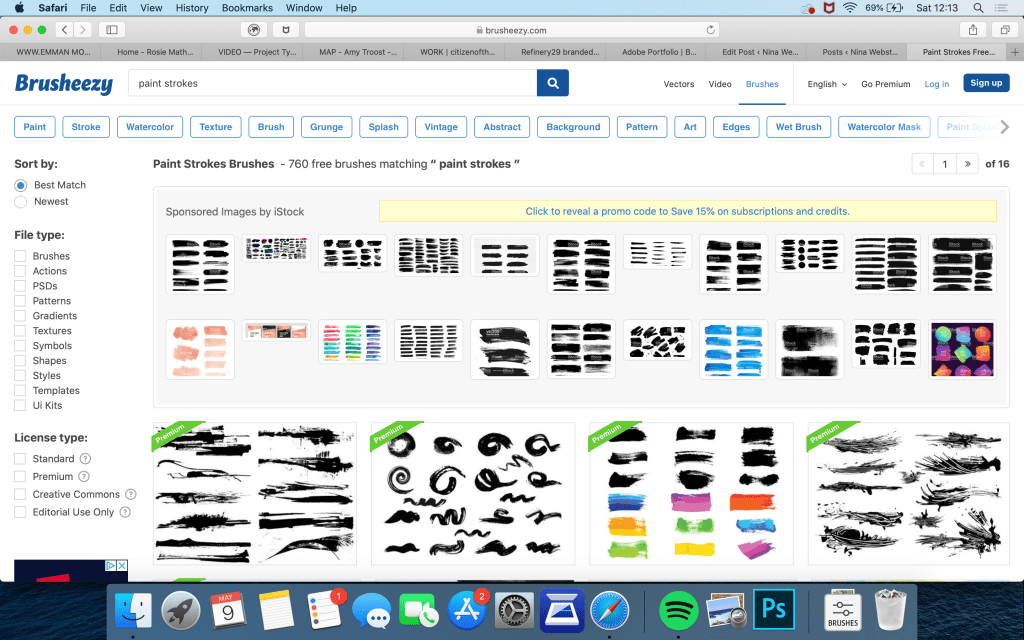The image size is (1024, 640).
Task: Click right arrow to scroll tag list
Action: click(x=1004, y=127)
